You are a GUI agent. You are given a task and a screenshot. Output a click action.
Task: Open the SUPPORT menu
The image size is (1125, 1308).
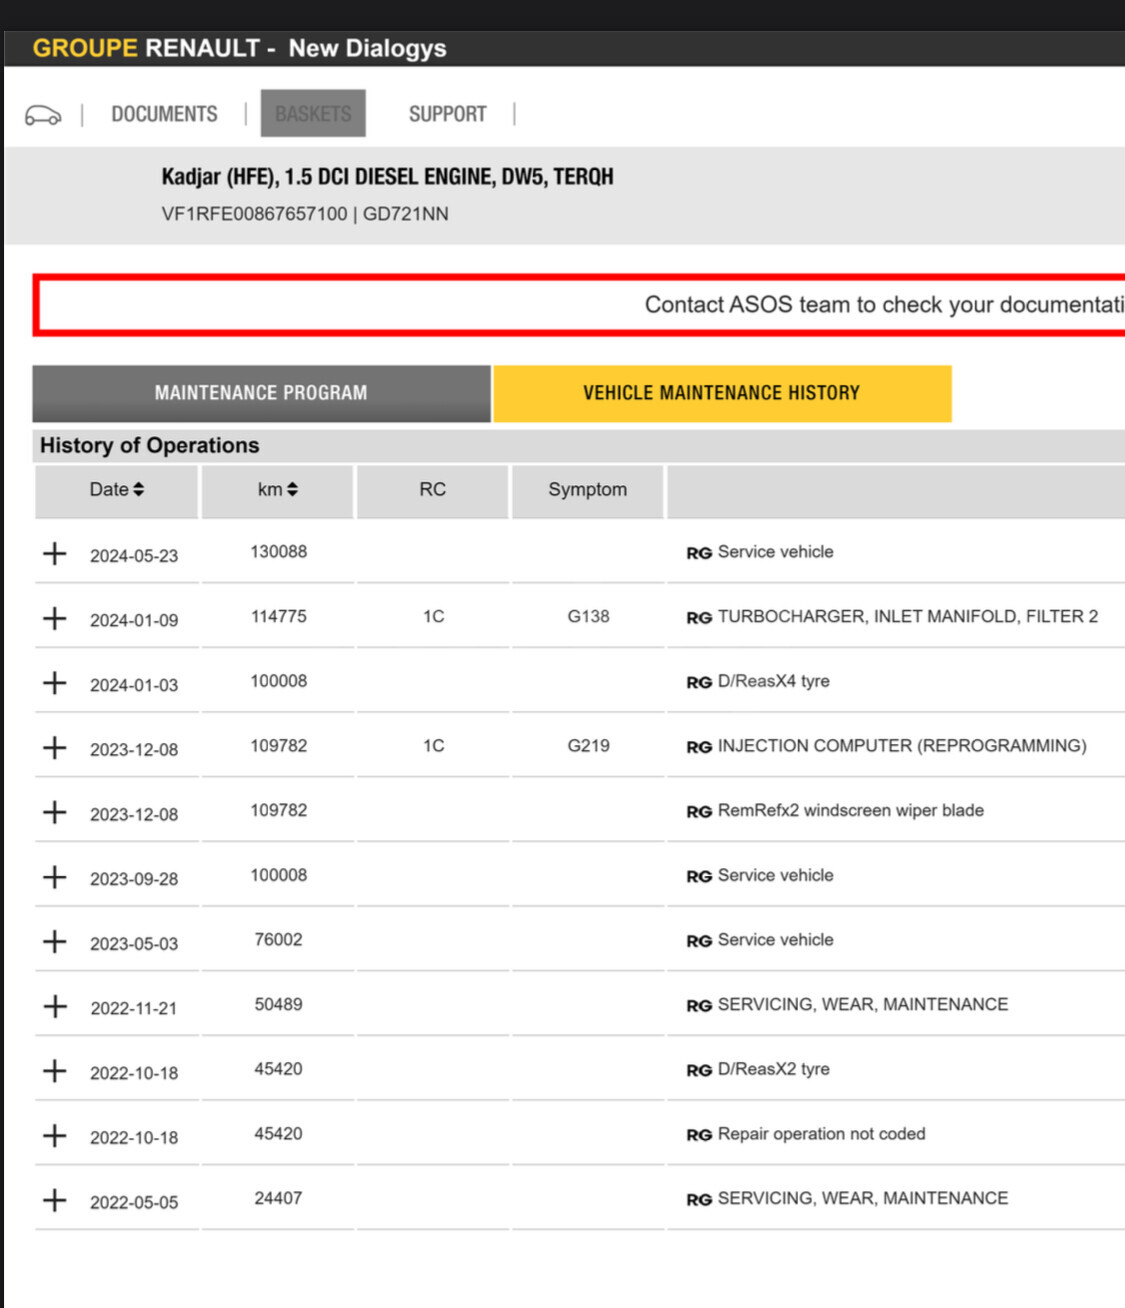point(447,114)
